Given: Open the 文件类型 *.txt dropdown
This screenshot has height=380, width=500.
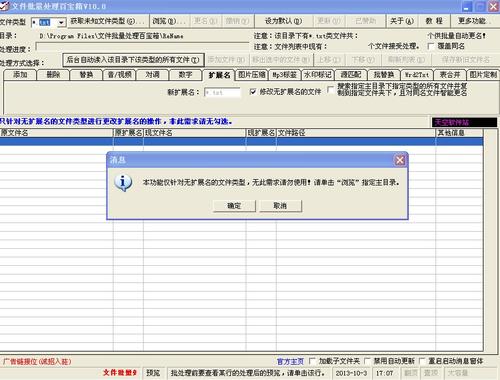Looking at the screenshot, I should coord(61,23).
